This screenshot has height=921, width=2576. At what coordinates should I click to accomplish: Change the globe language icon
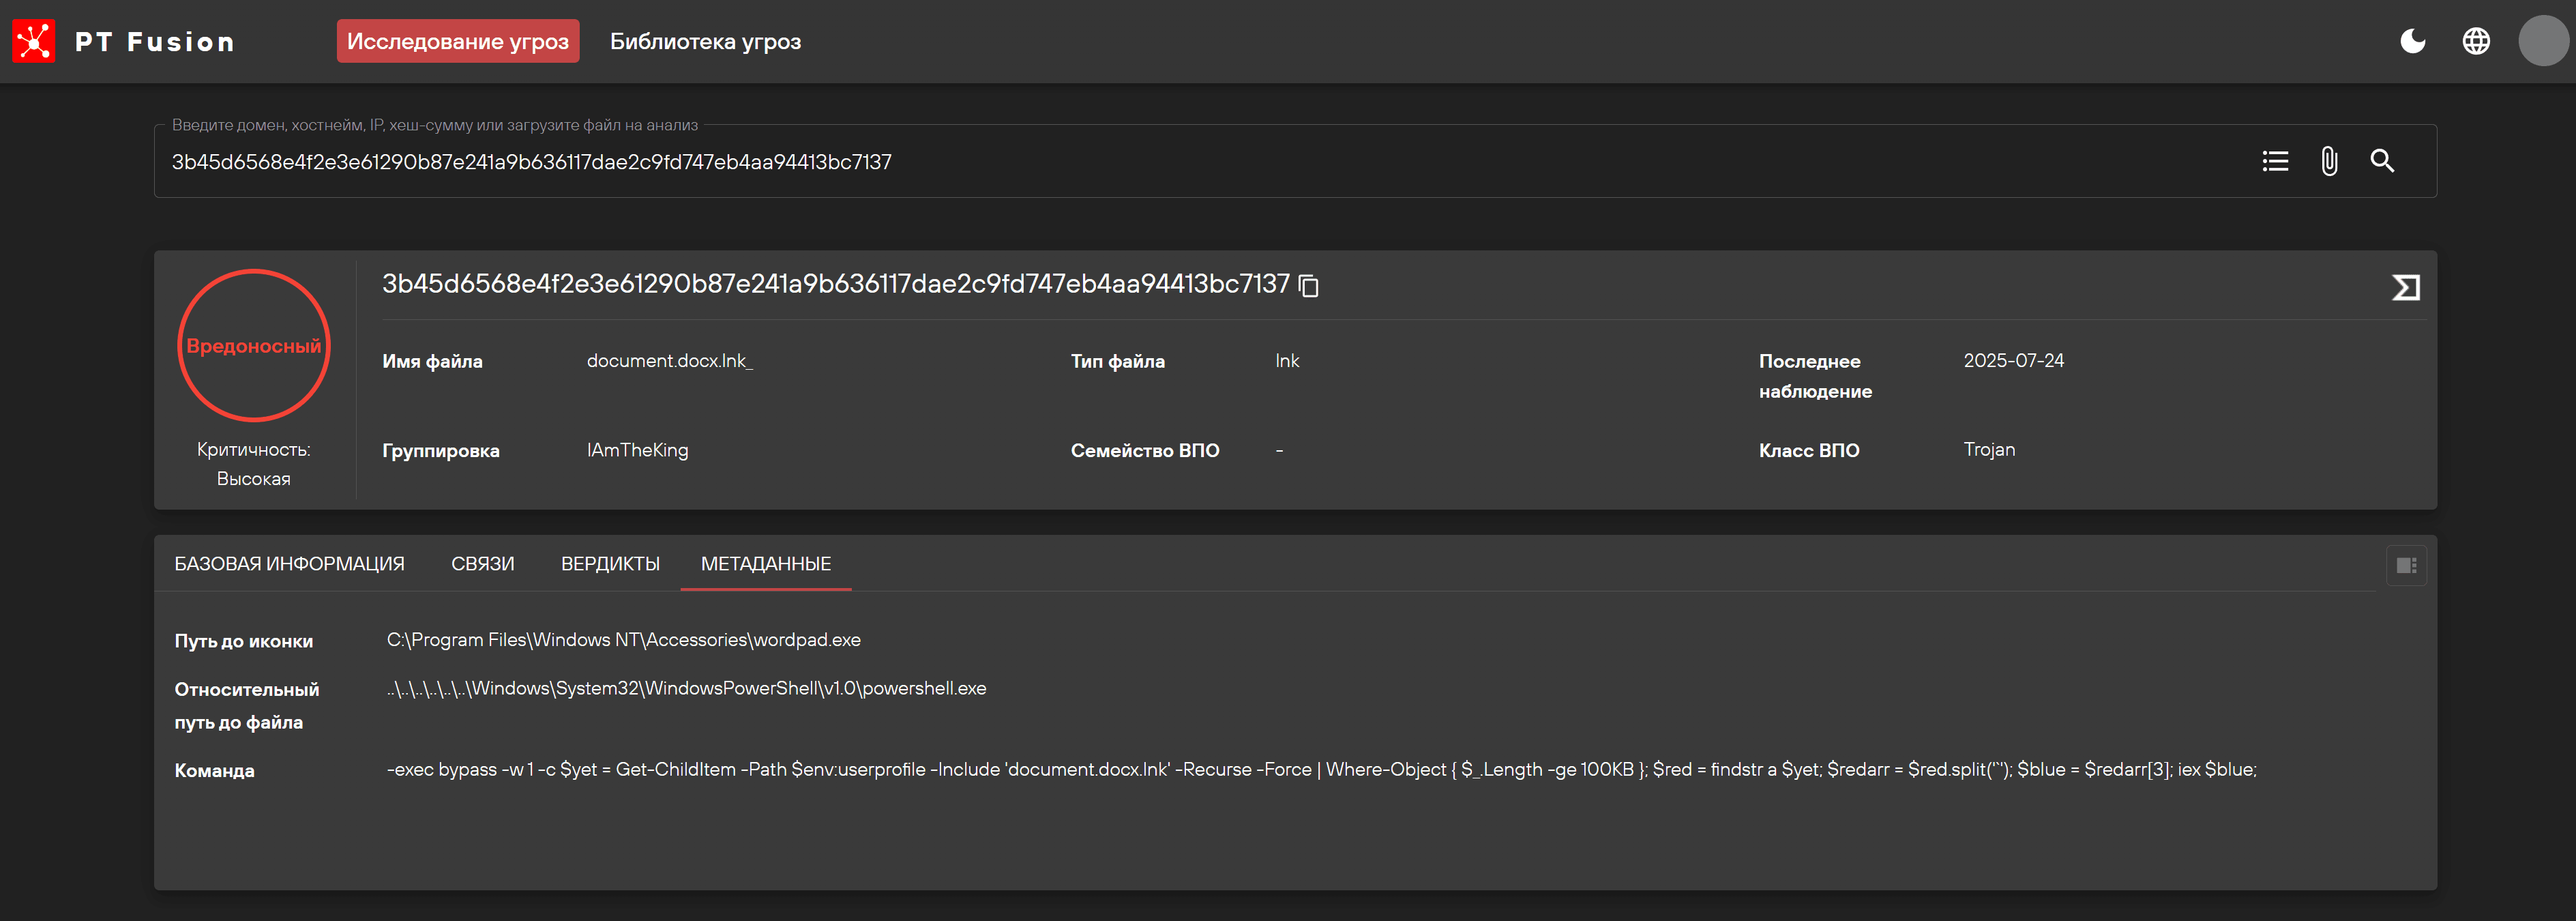[x=2477, y=41]
